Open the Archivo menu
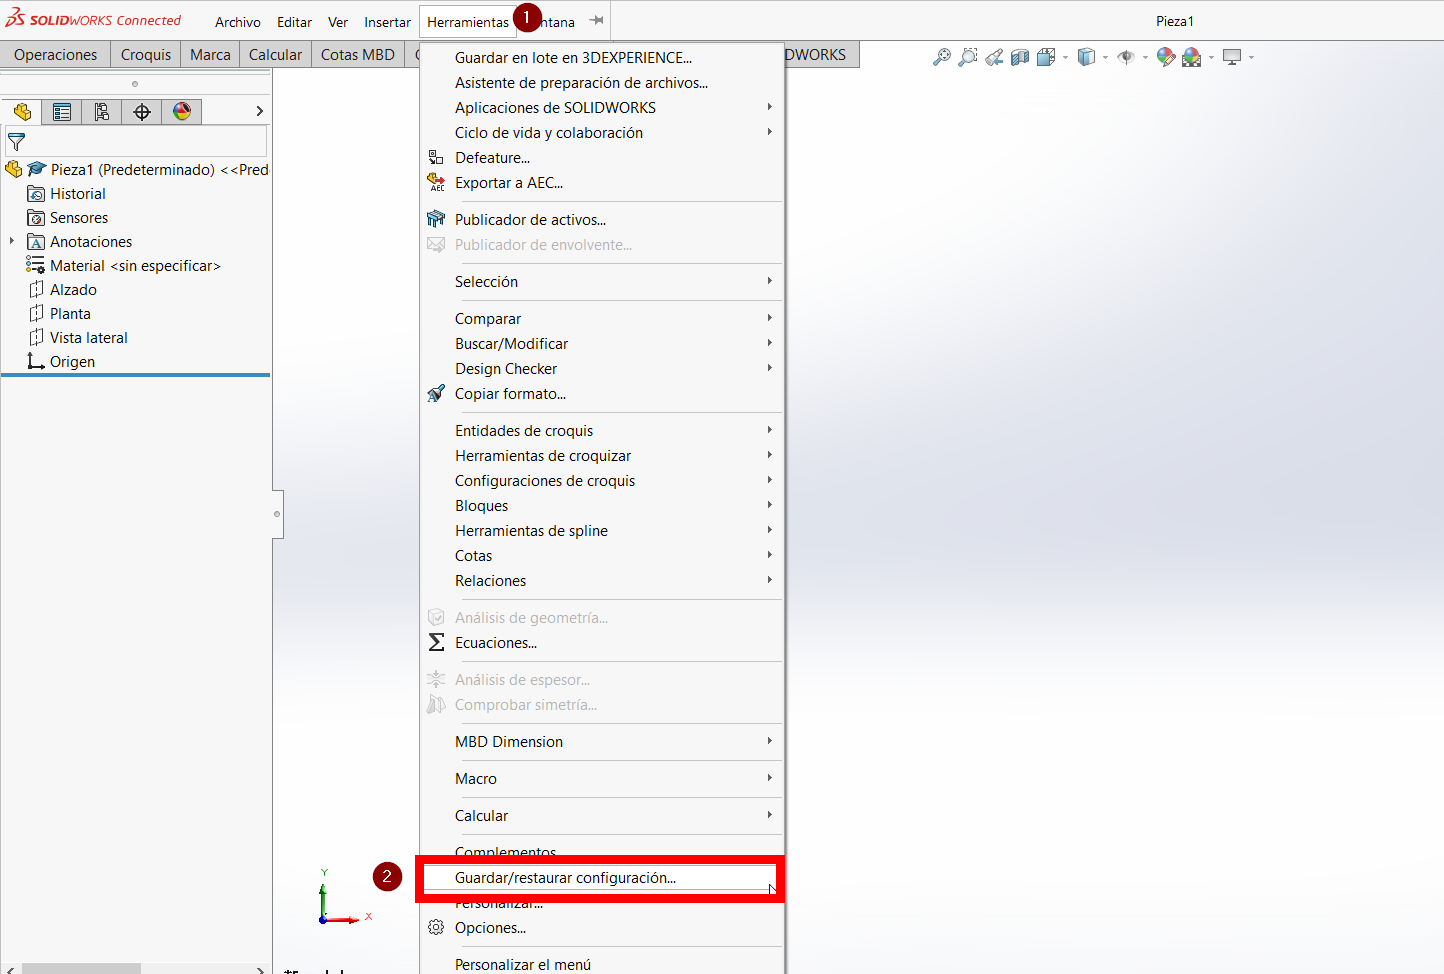 point(238,21)
